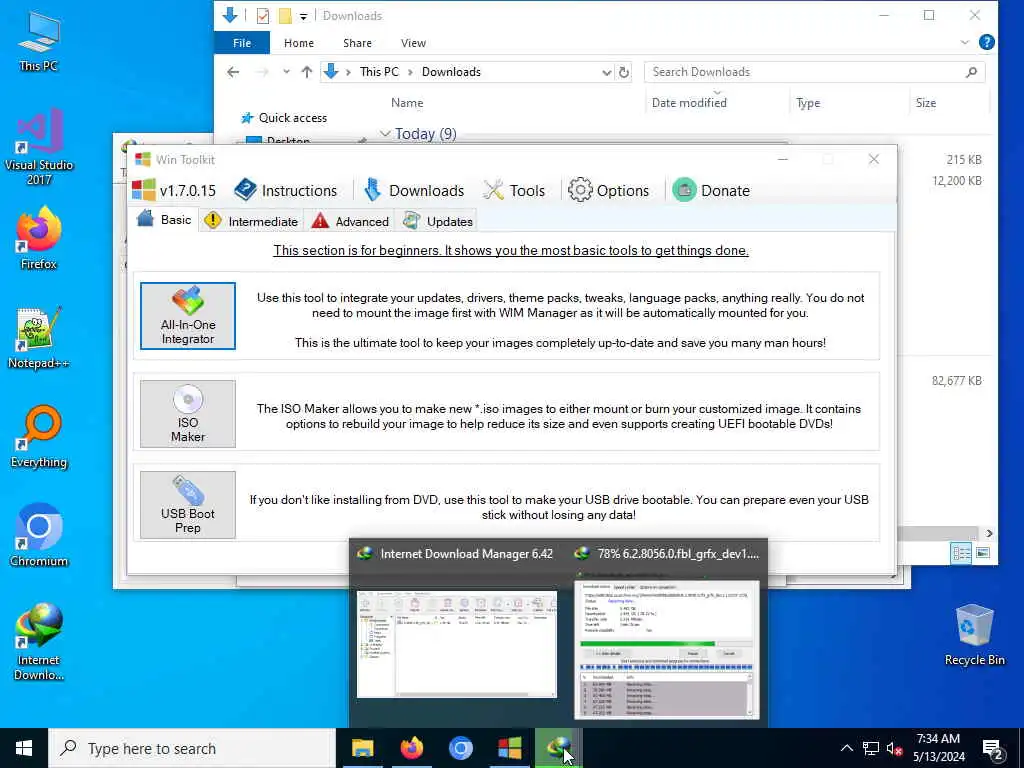Screen dimensions: 1024x768
Task: Click This PC in the address breadcrumb
Action: 379,72
